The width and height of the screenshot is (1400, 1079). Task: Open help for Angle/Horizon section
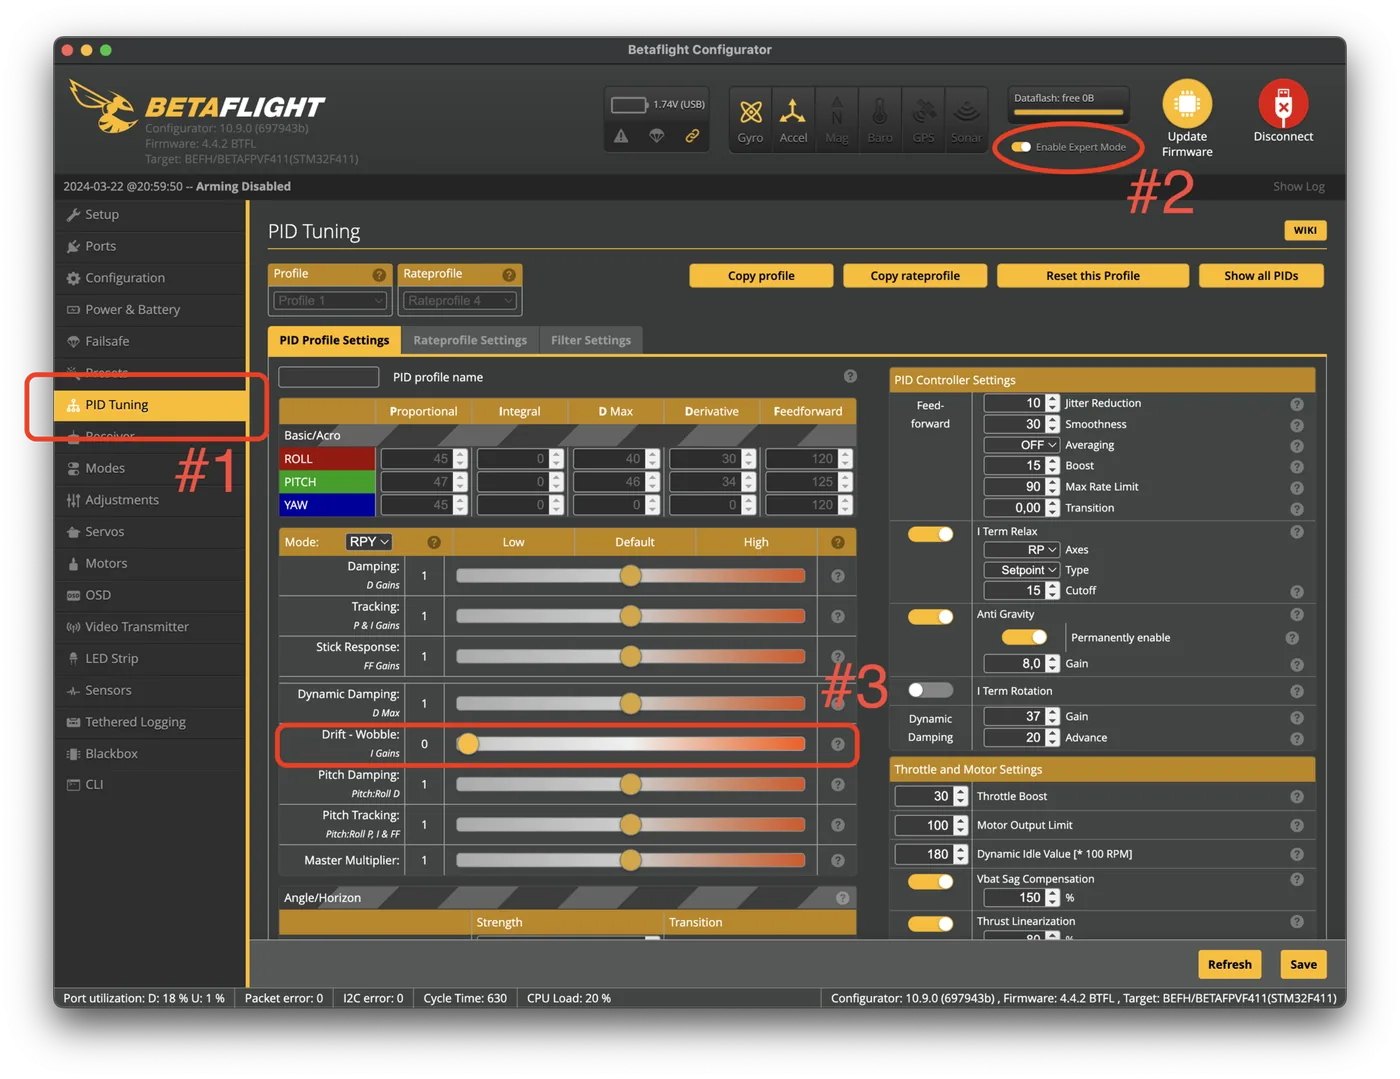point(842,898)
